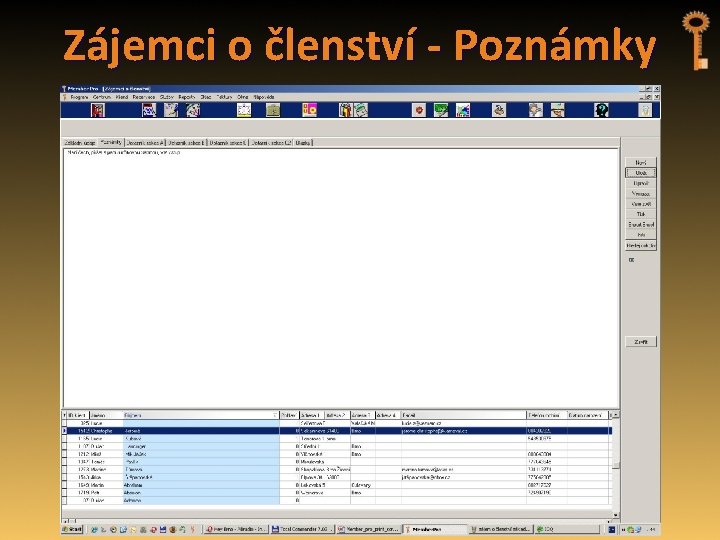The width and height of the screenshot is (720, 540).
Task: Open the brown briefcase toolbar icon
Action: [273, 110]
